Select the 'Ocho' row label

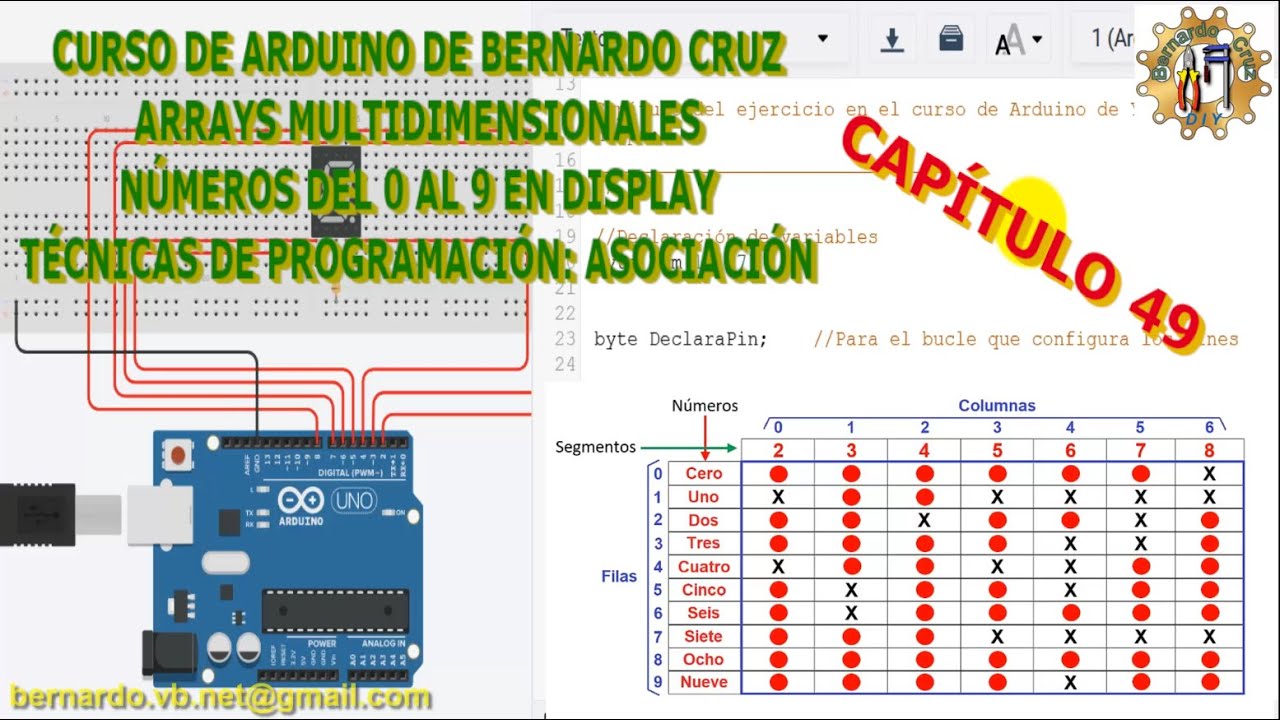pyautogui.click(x=704, y=659)
